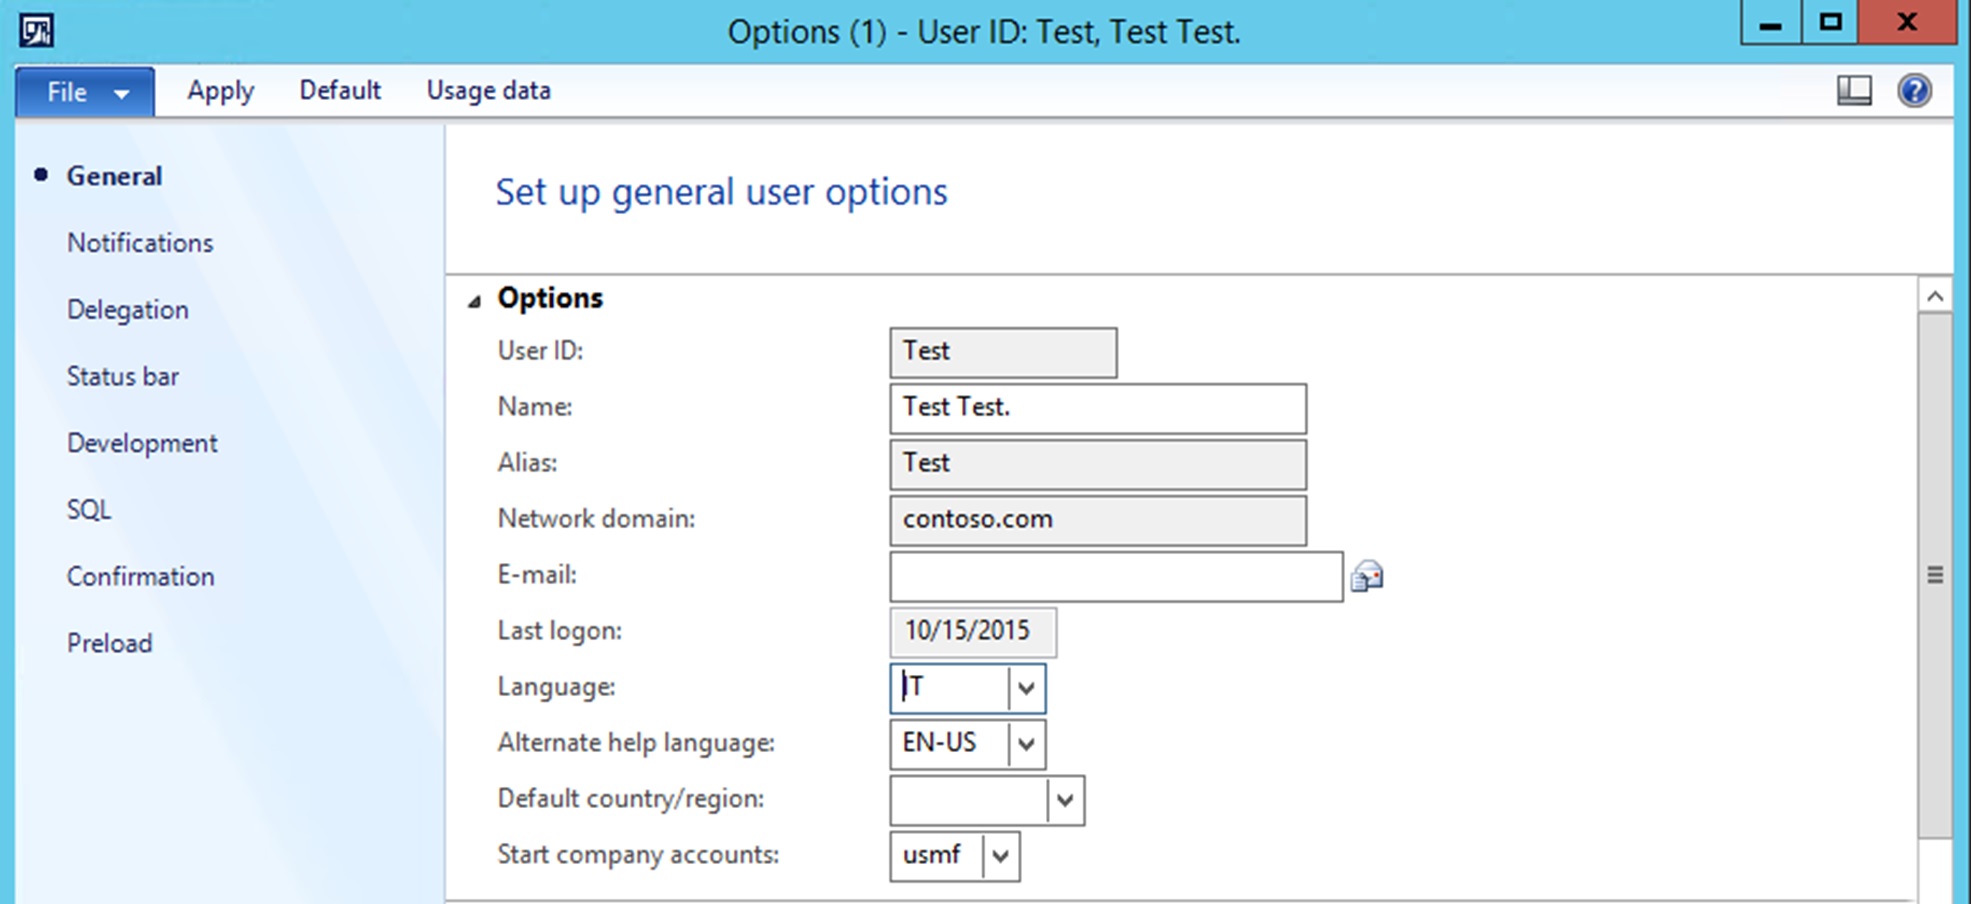This screenshot has height=904, width=1971.
Task: Select the SQL section
Action: point(89,510)
